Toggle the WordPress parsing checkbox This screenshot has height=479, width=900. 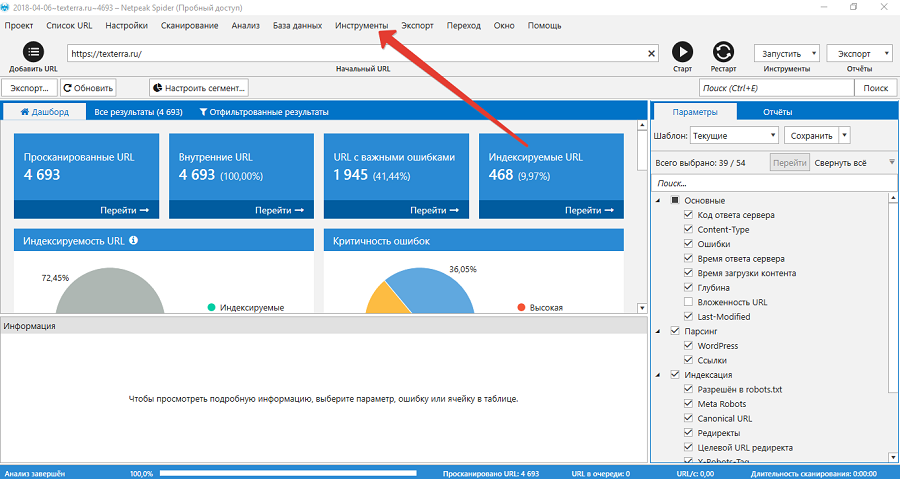point(688,345)
